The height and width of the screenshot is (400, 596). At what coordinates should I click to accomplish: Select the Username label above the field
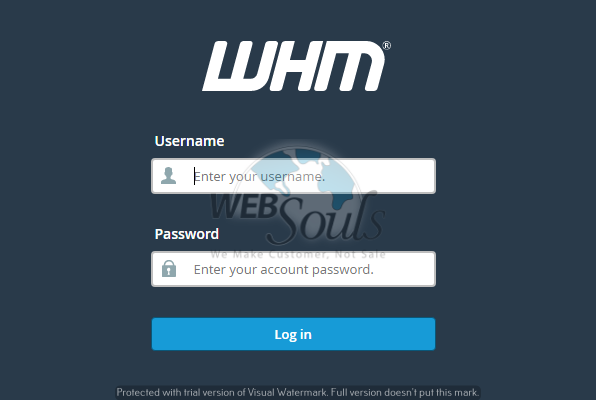[x=189, y=141]
